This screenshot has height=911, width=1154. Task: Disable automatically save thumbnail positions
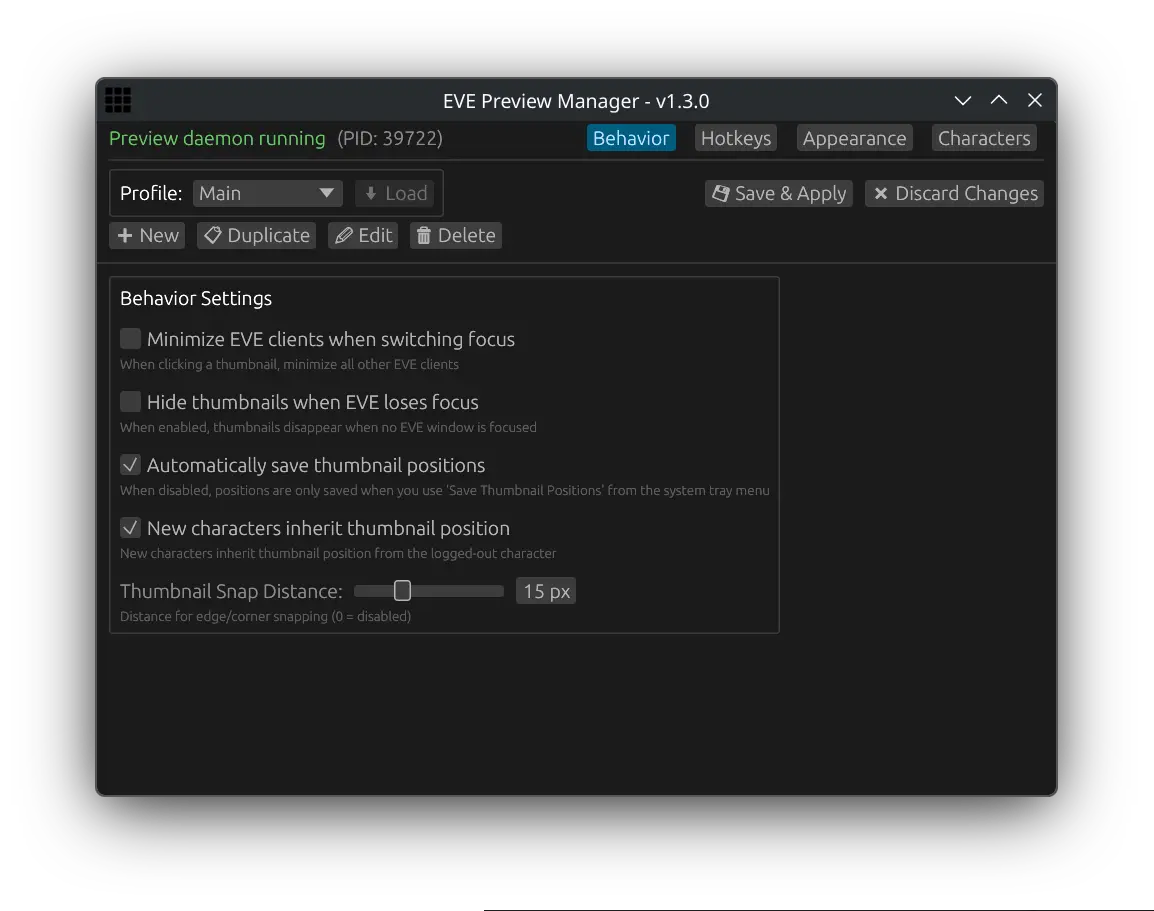(130, 464)
